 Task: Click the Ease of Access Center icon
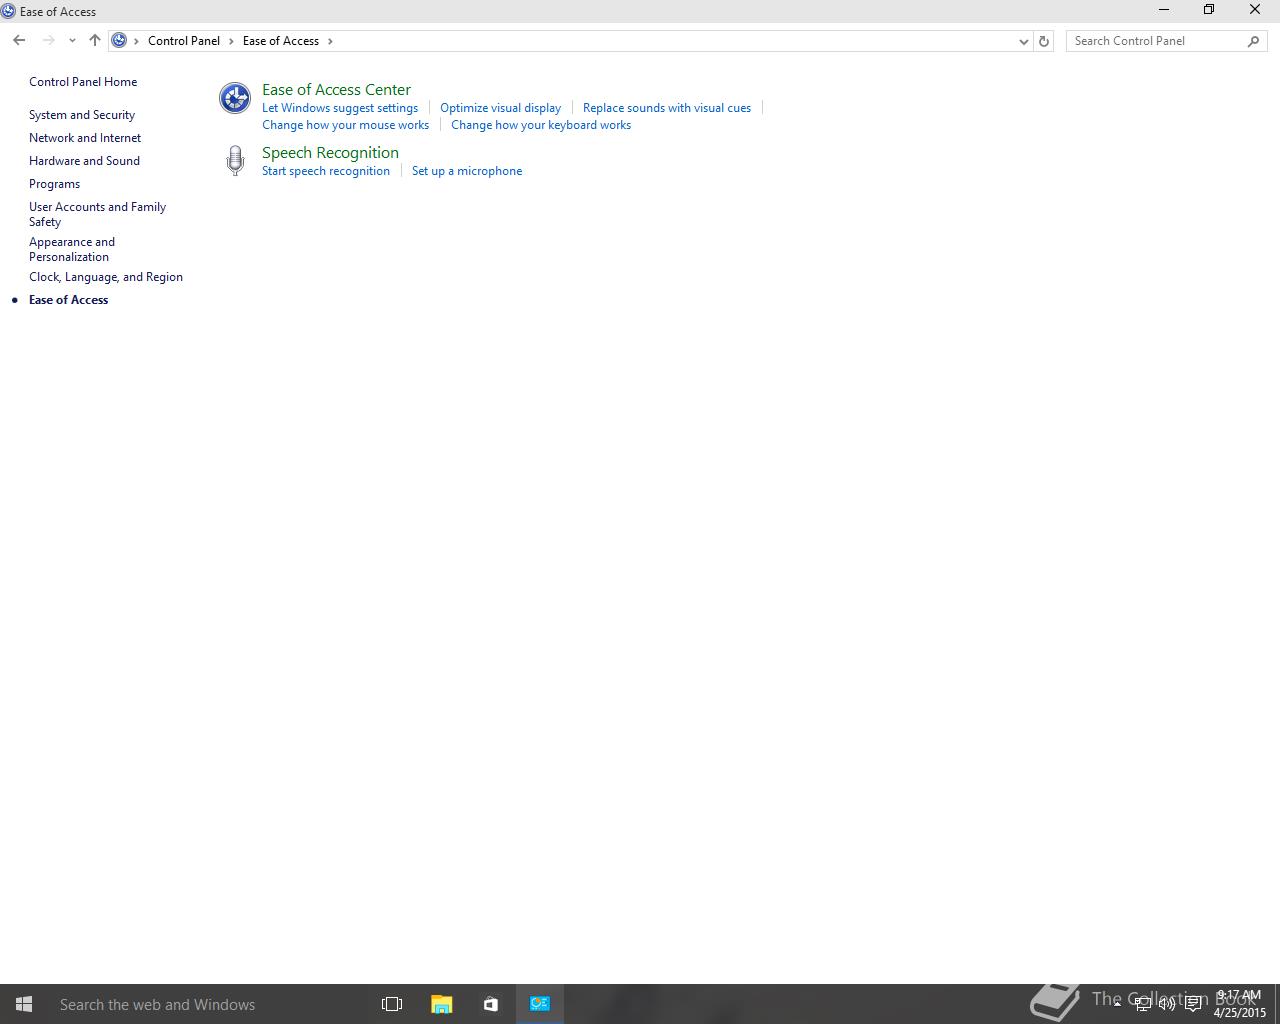[235, 98]
